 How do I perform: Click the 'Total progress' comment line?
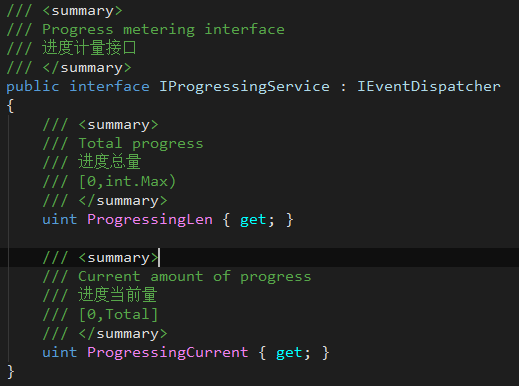coord(141,144)
